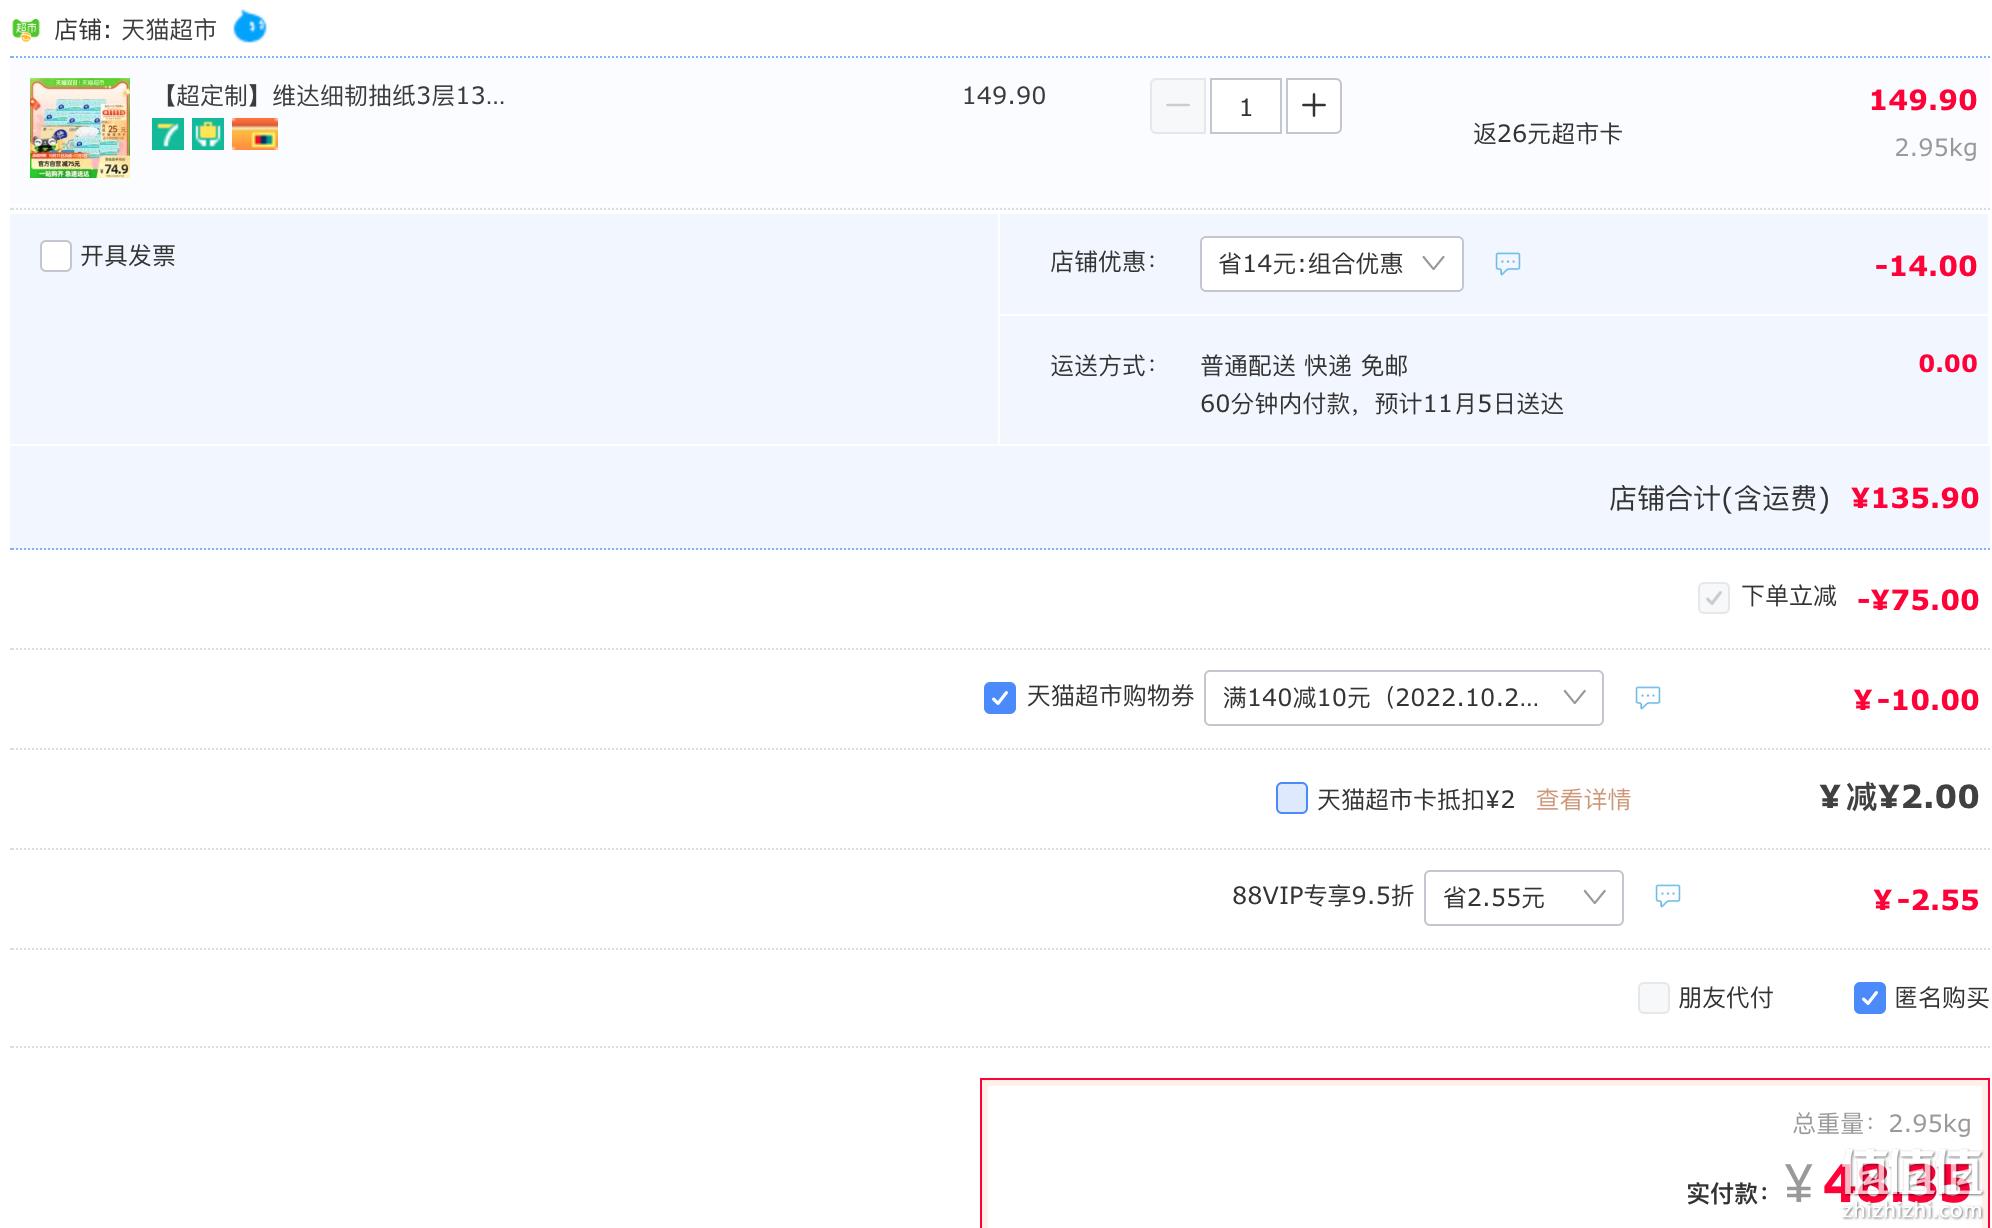Expand the 省14元:组合优惠 store discount dropdown
Viewport: 1992px width, 1228px height.
[x=1332, y=264]
